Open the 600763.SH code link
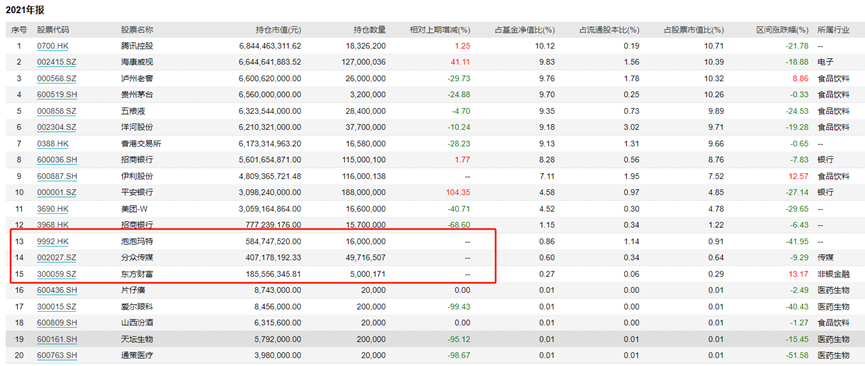Screen dimensions: 865x366 point(56,356)
